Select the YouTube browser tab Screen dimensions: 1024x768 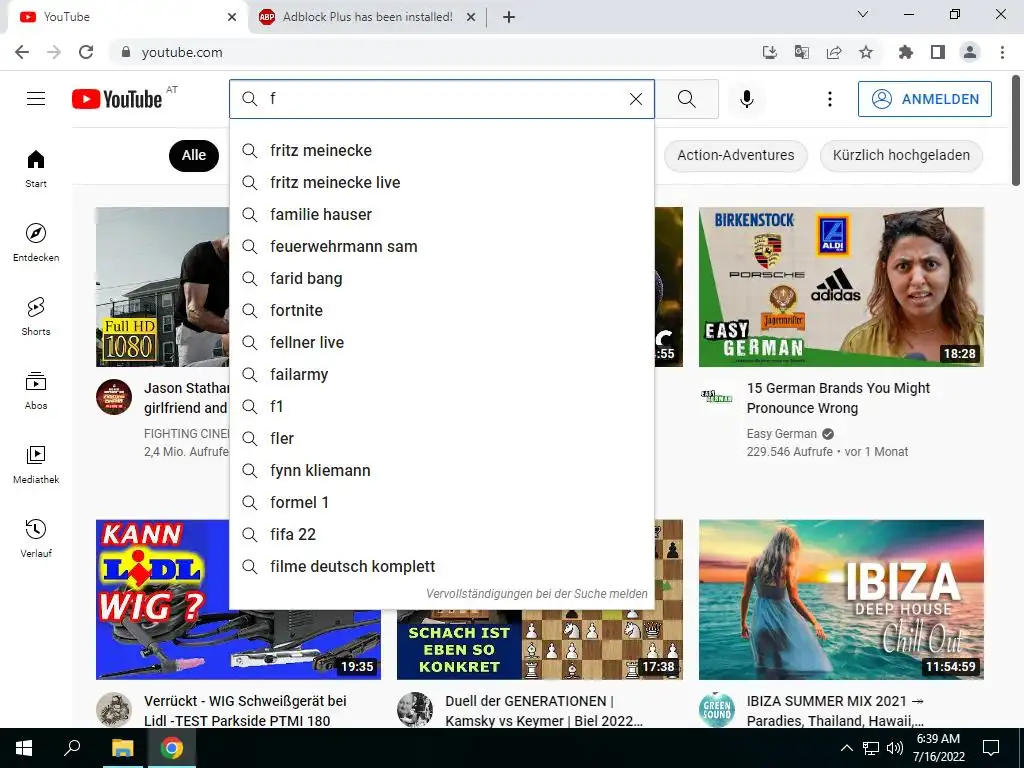point(127,17)
